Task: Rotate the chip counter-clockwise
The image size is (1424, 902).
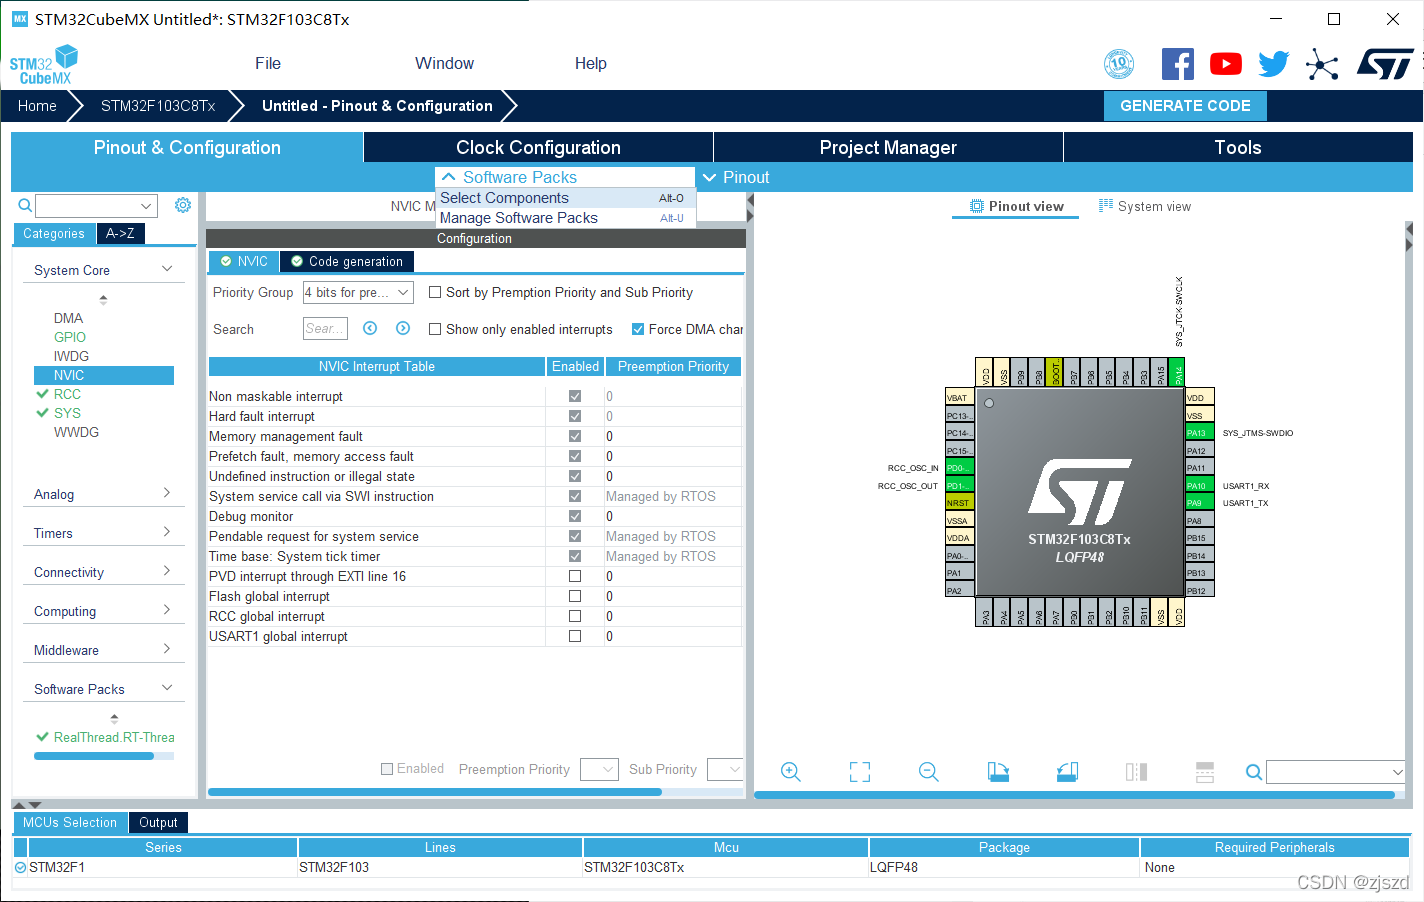Action: (x=1067, y=771)
